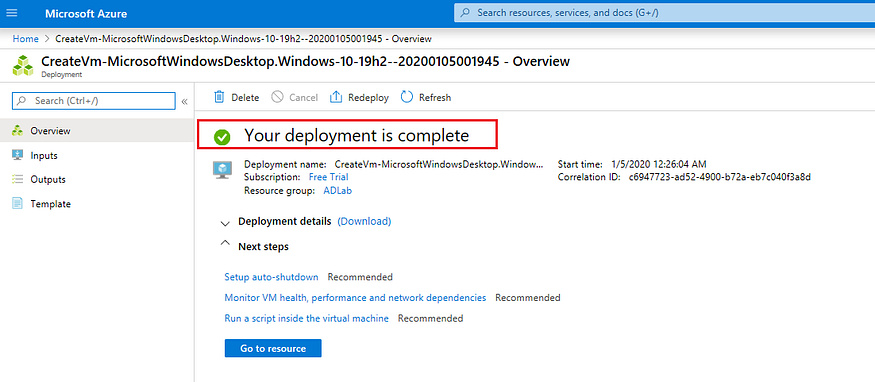875x382 pixels.
Task: Click the Go to resource button
Action: 273,349
